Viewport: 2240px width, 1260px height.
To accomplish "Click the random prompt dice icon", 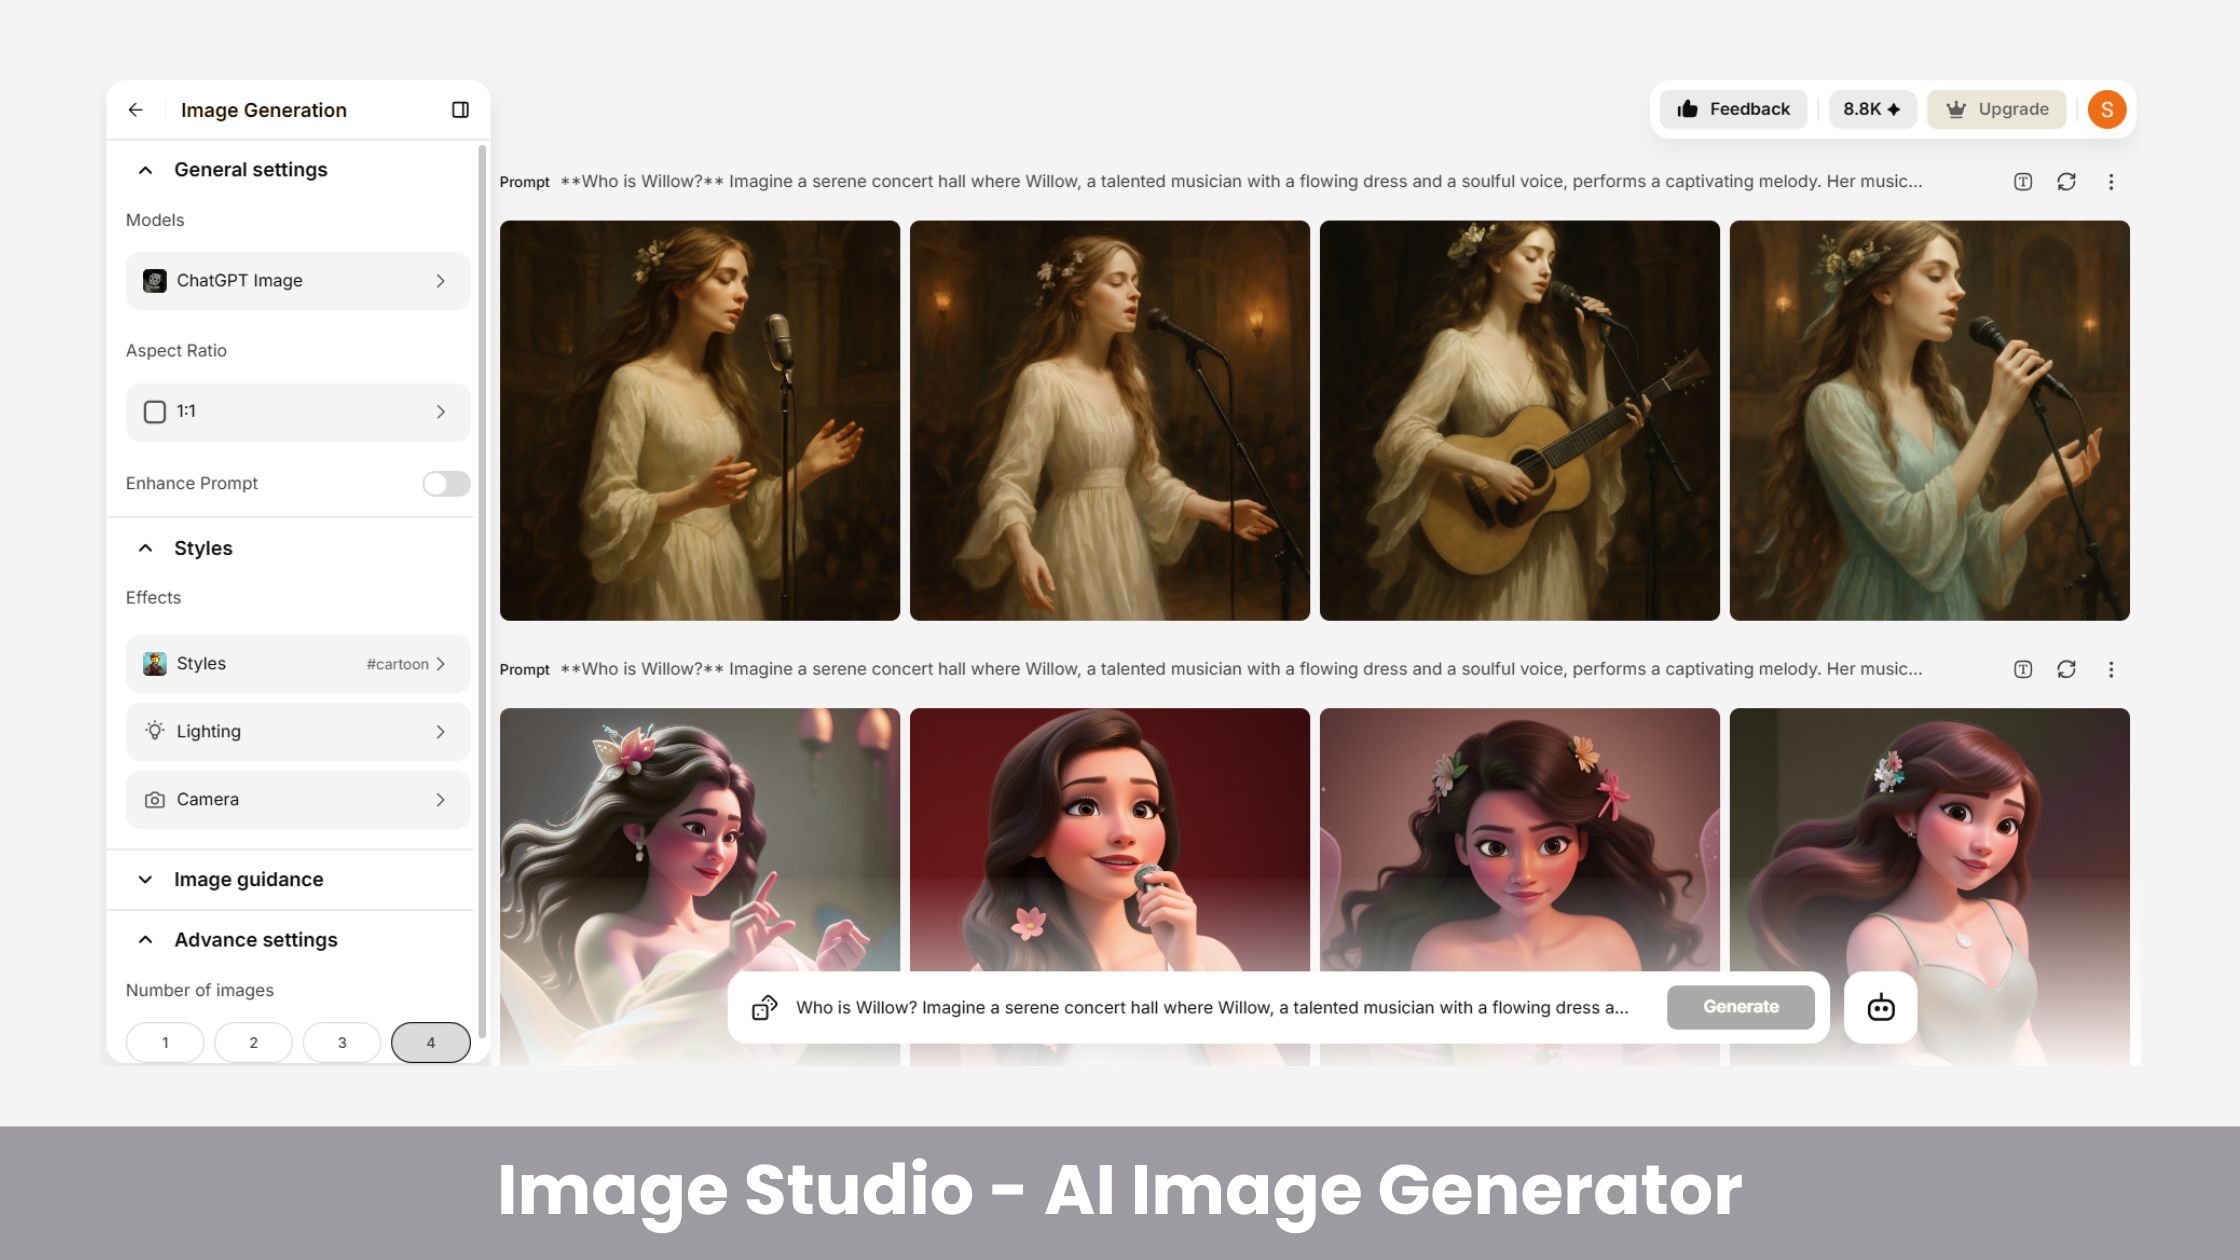I will (x=765, y=1008).
